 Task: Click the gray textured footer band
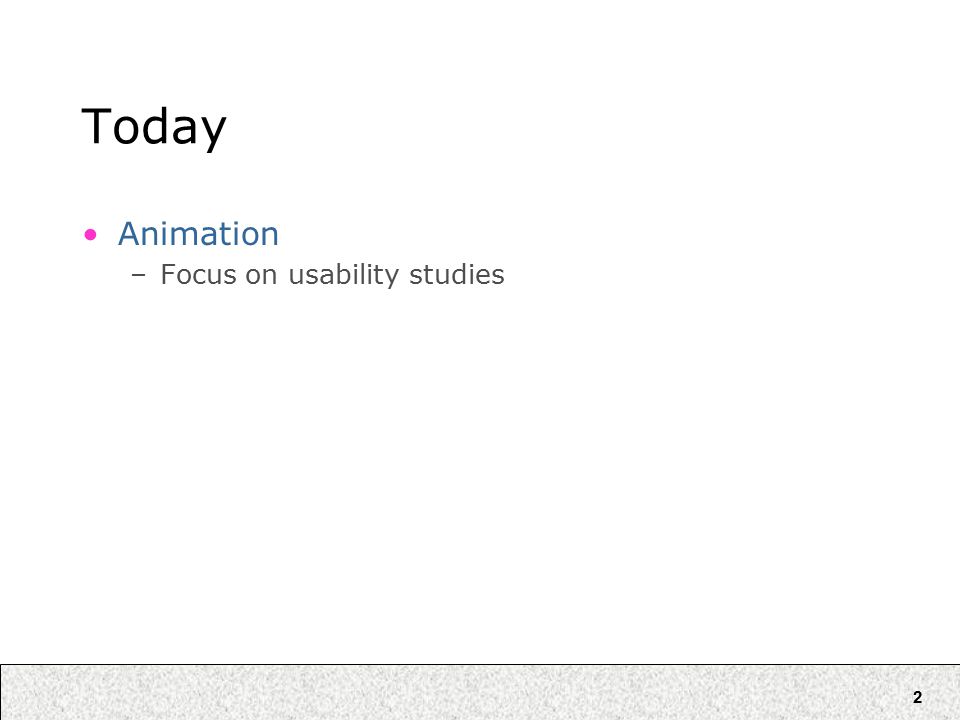480,692
